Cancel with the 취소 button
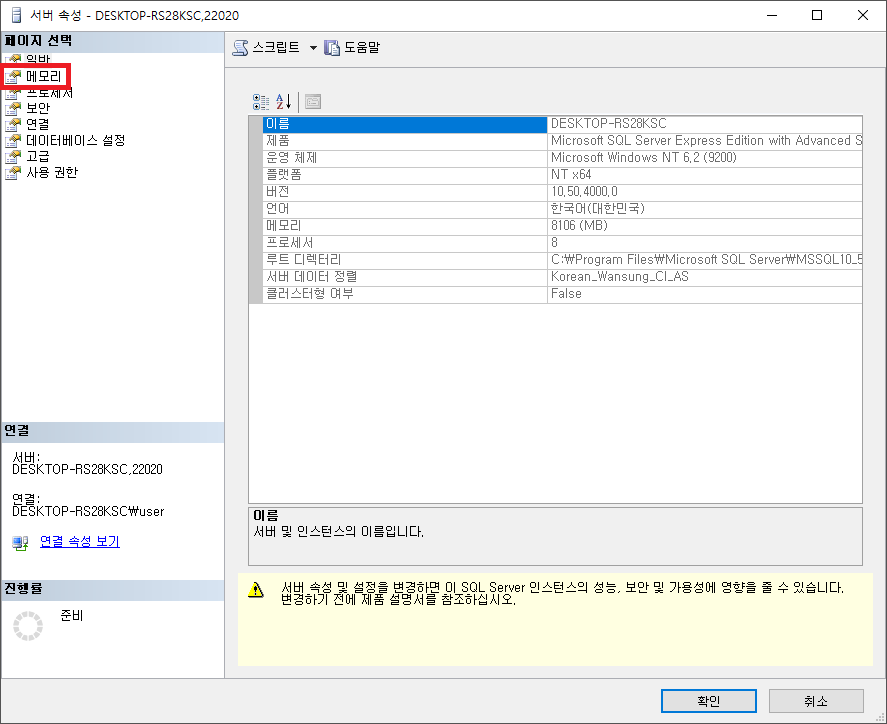Viewport: 887px width, 724px height. [816, 701]
